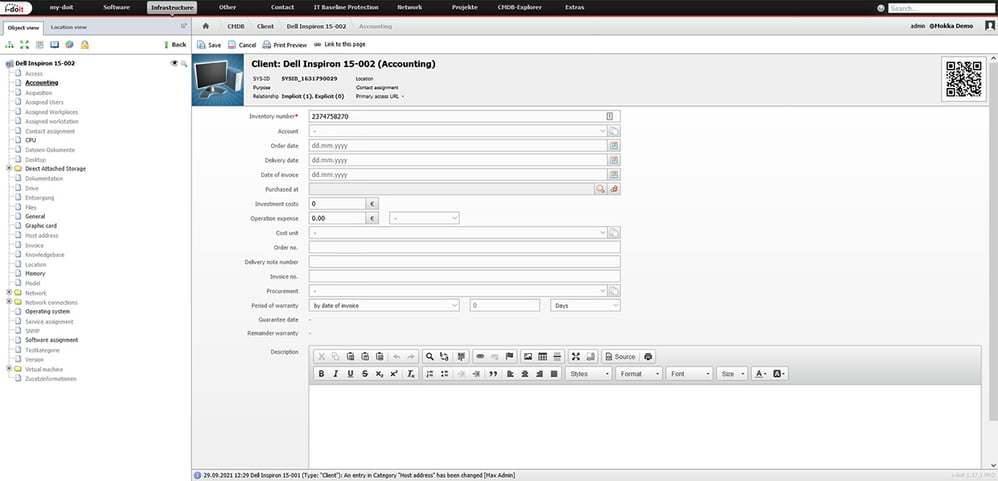Open the Account dropdown
Viewport: 998px width, 481px height.
[x=458, y=131]
